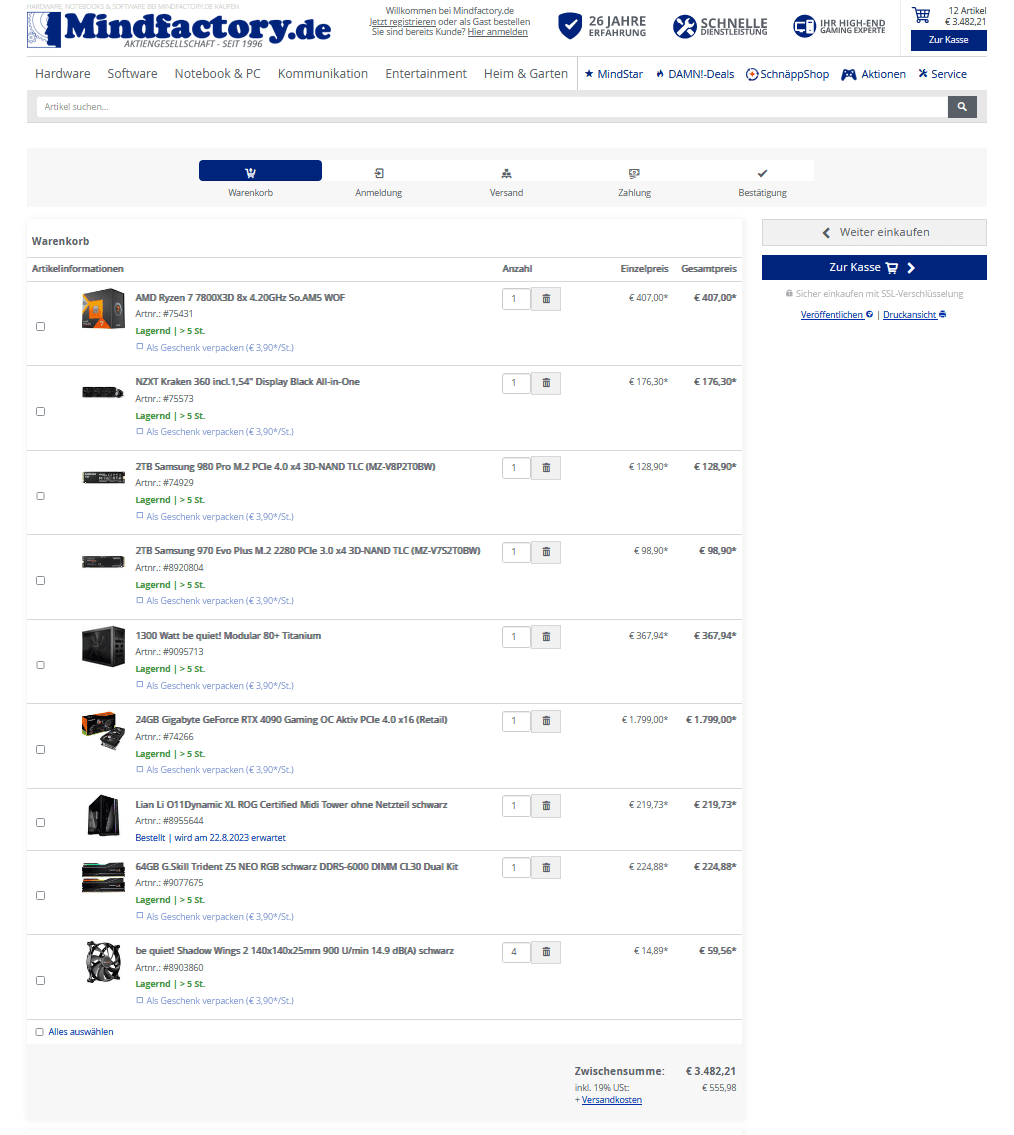Click the Versand step shipping icon
Viewport: 1014px width, 1135px height.
[506, 173]
